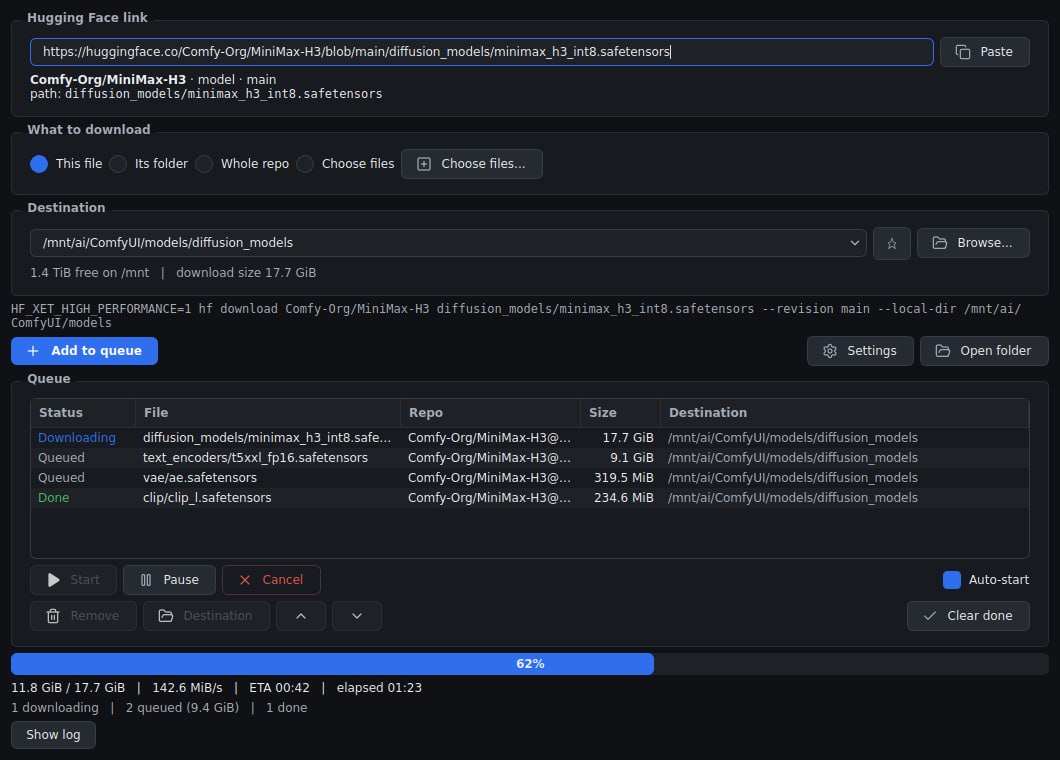Click the Hugging Face link input field

pyautogui.click(x=481, y=52)
